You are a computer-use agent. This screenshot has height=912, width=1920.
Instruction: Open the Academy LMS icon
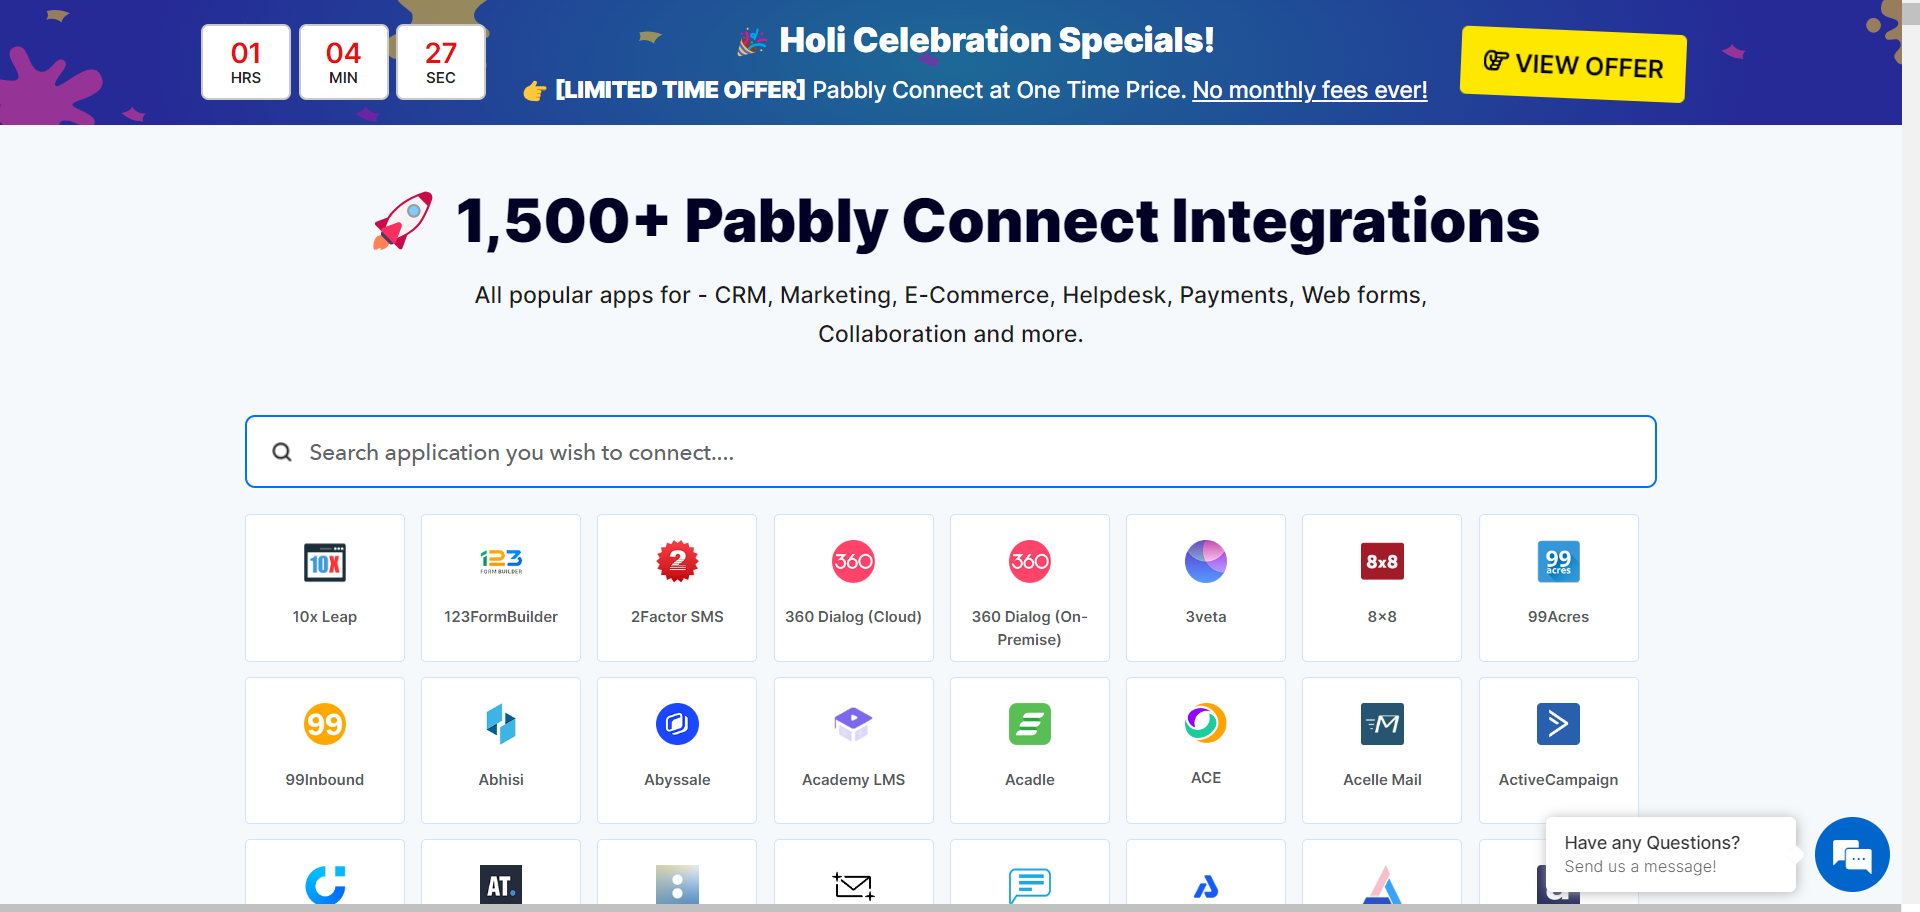853,724
